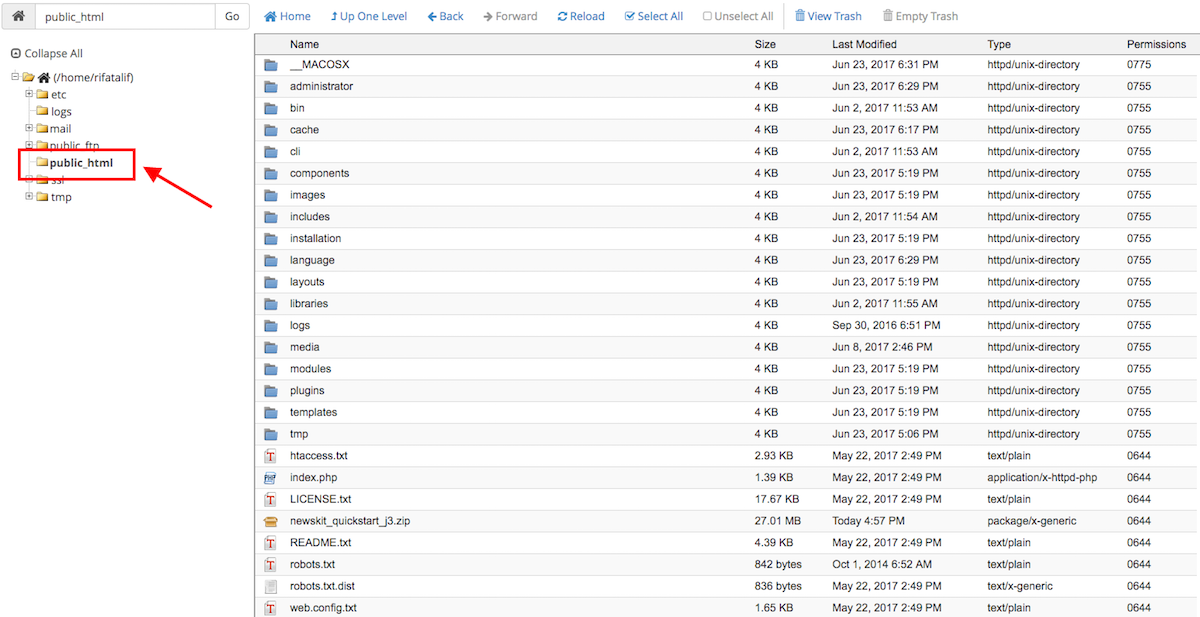Click the htaccess.txt text file icon
1200x617 pixels.
(270, 456)
